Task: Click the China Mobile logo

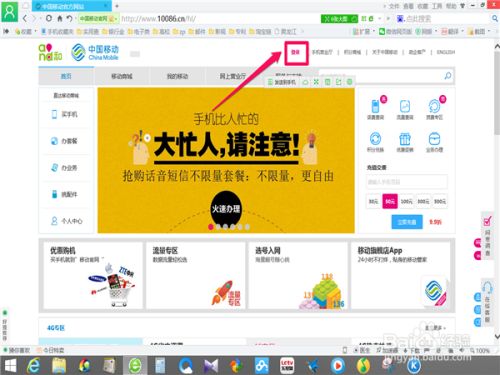Action: tap(95, 52)
